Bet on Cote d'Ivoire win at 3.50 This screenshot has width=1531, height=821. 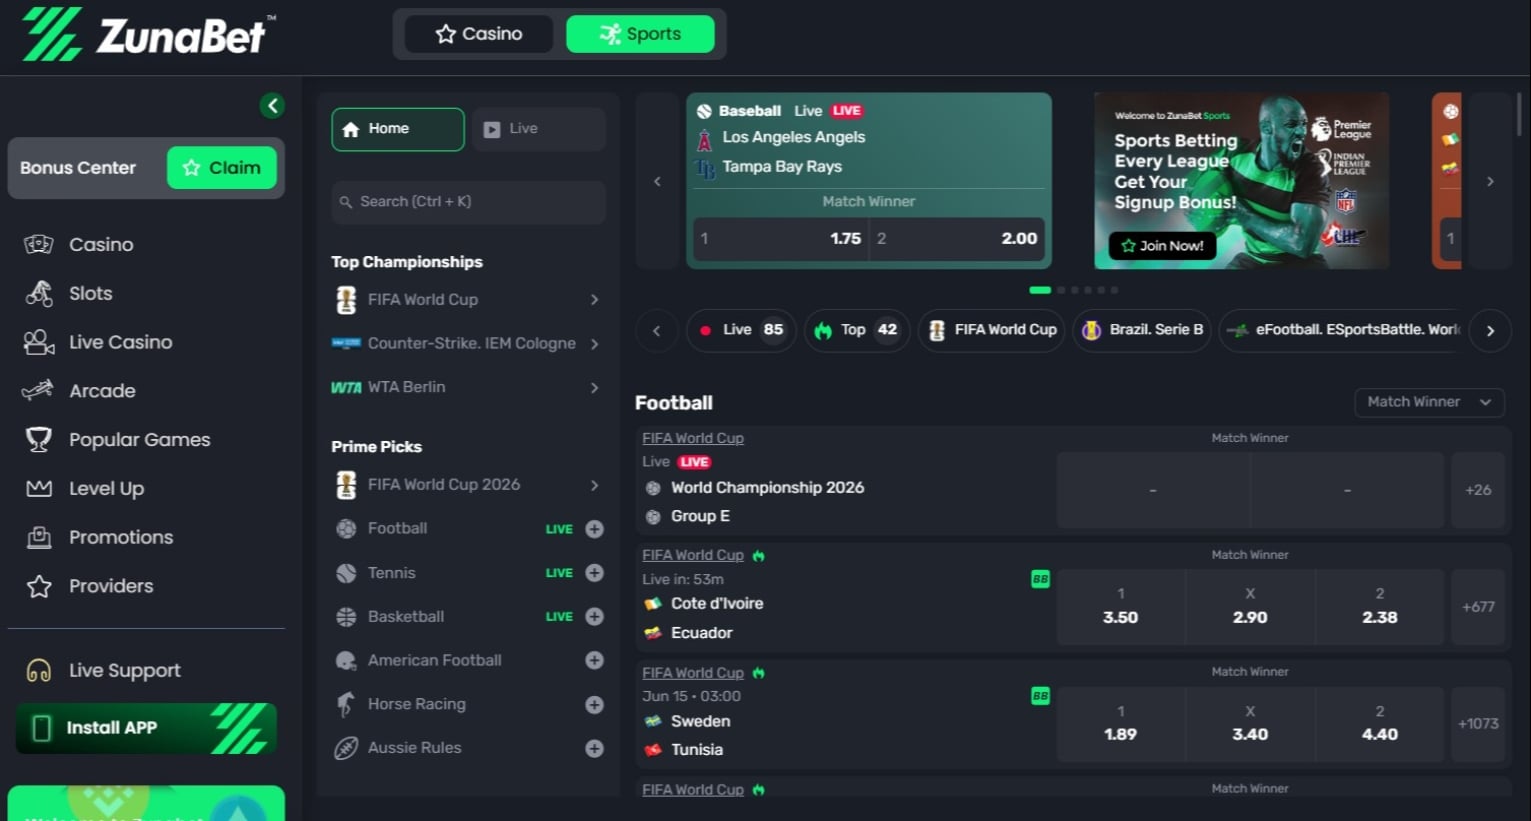click(x=1120, y=607)
